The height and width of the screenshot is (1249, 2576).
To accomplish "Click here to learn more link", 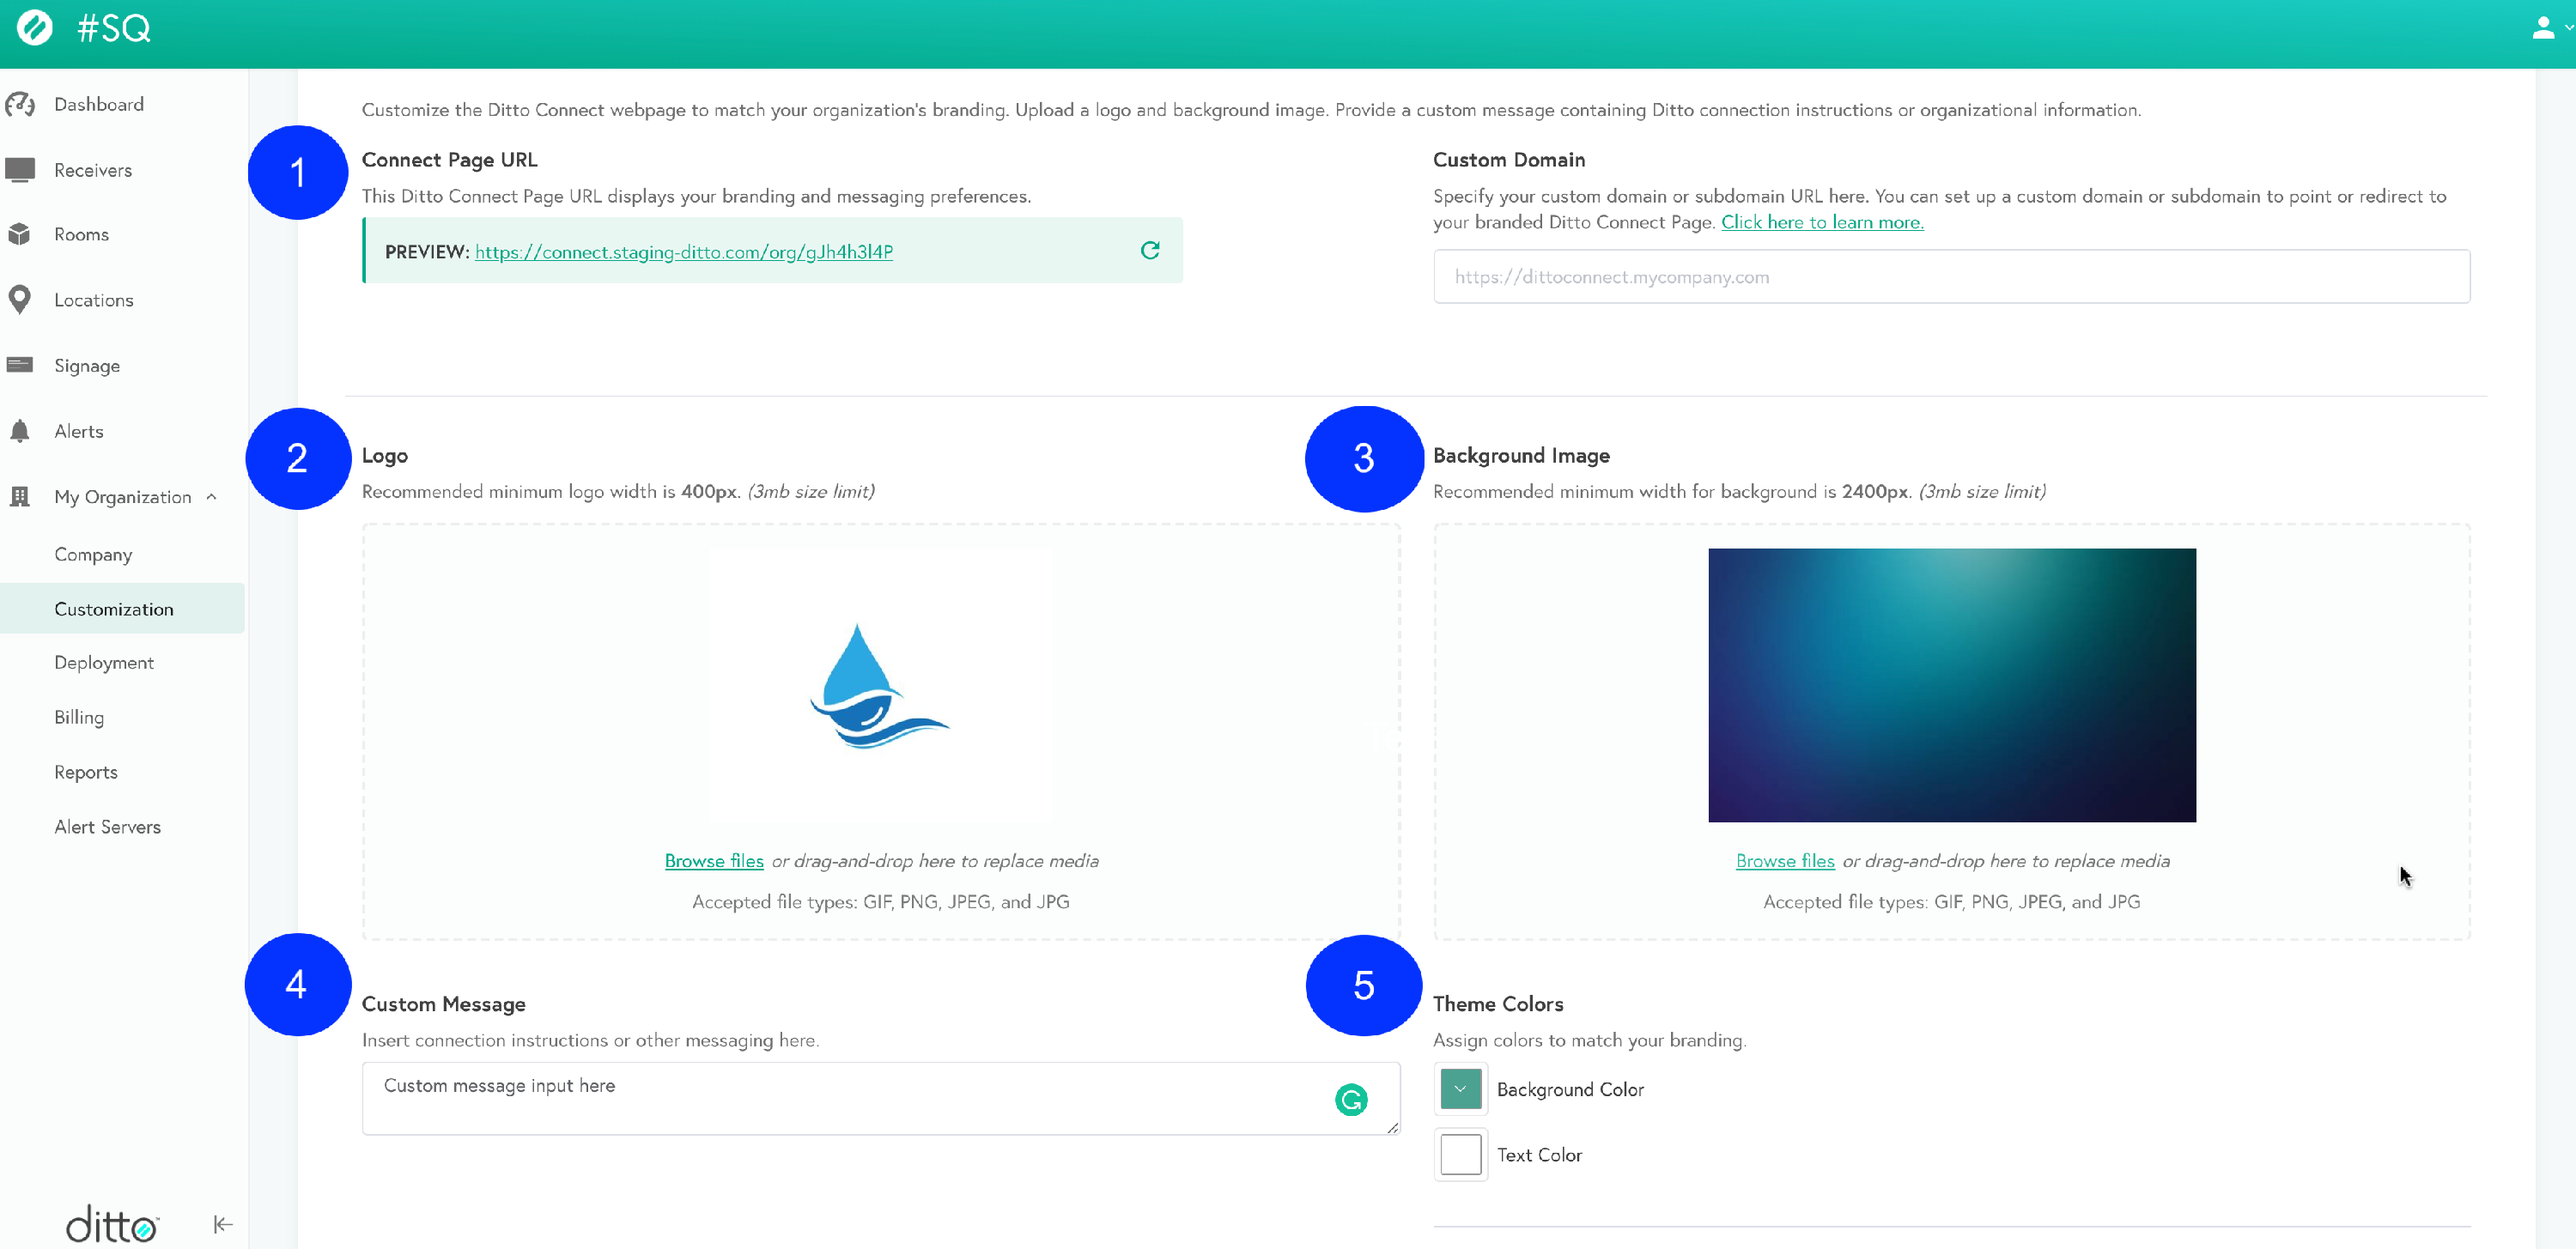I will coord(1822,222).
